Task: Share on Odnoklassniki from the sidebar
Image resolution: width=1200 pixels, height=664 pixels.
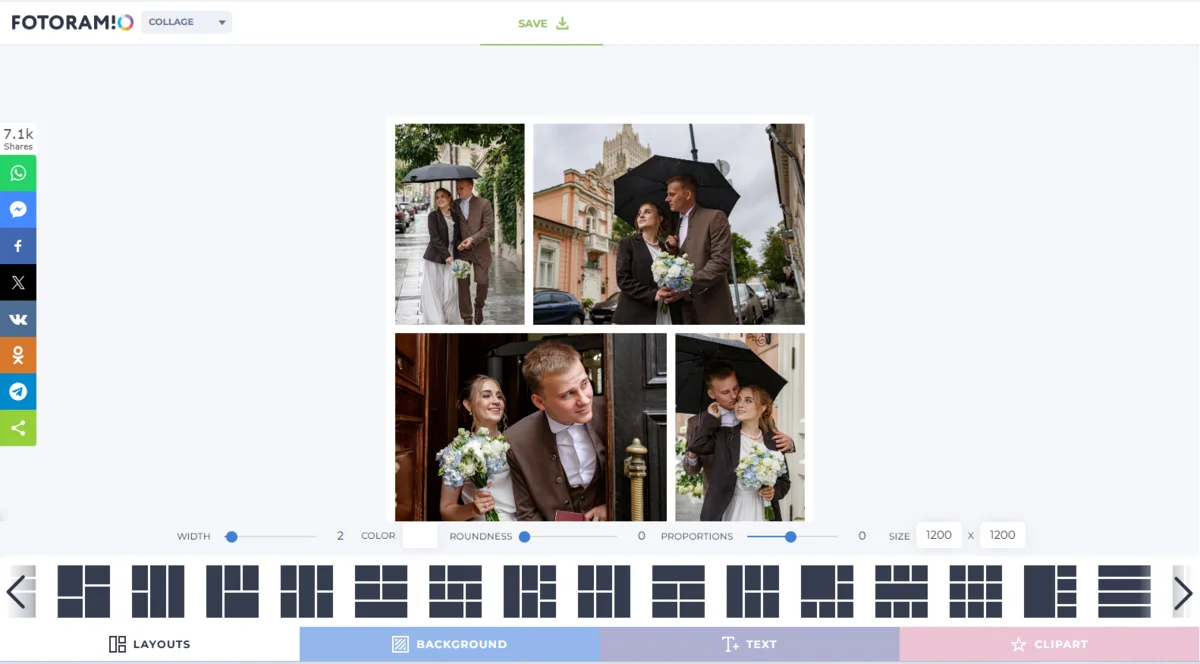Action: point(18,355)
